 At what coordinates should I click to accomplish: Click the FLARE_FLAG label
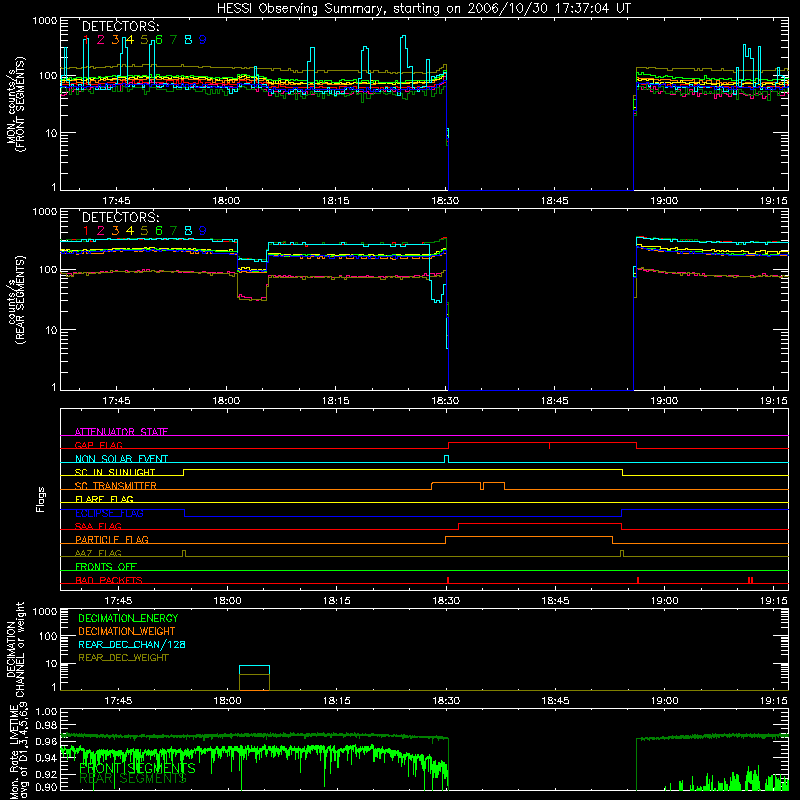click(x=104, y=499)
